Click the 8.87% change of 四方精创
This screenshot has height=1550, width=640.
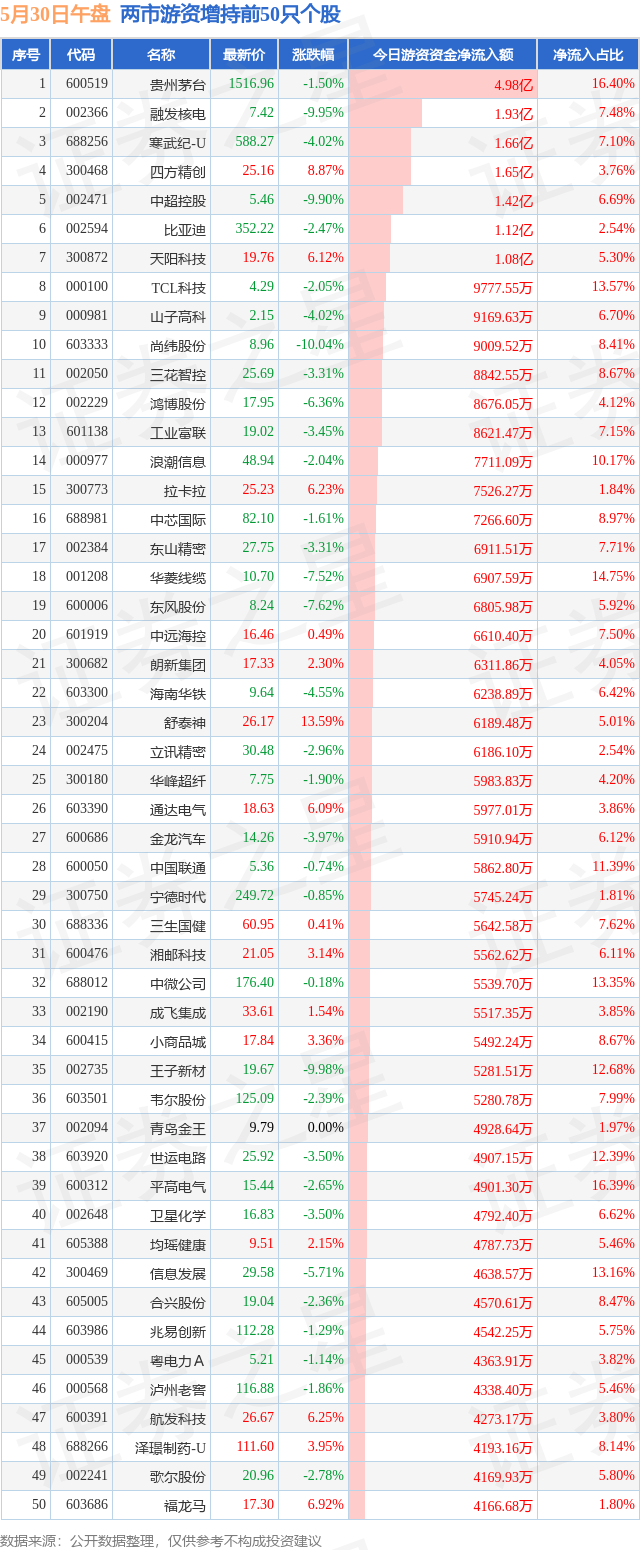[x=326, y=171]
